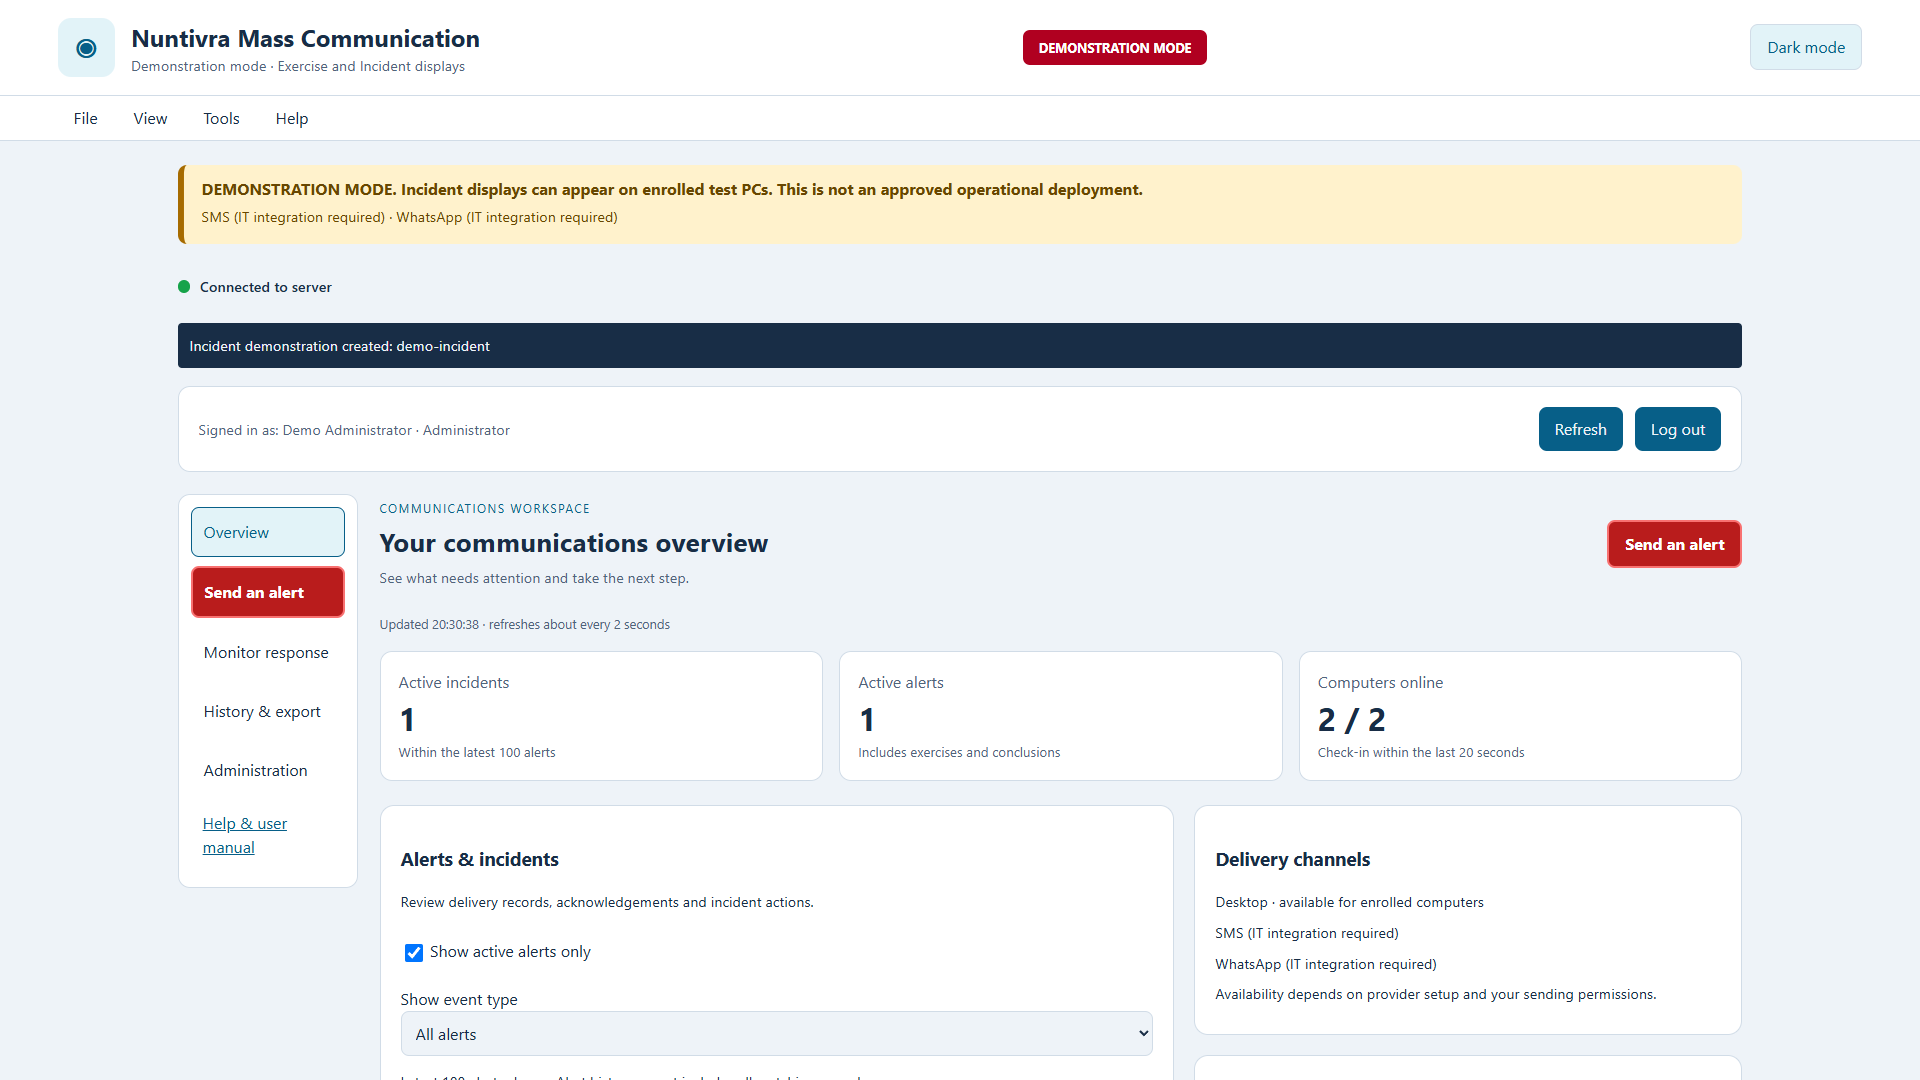Click the 'Your communications overview' heading

pos(573,543)
